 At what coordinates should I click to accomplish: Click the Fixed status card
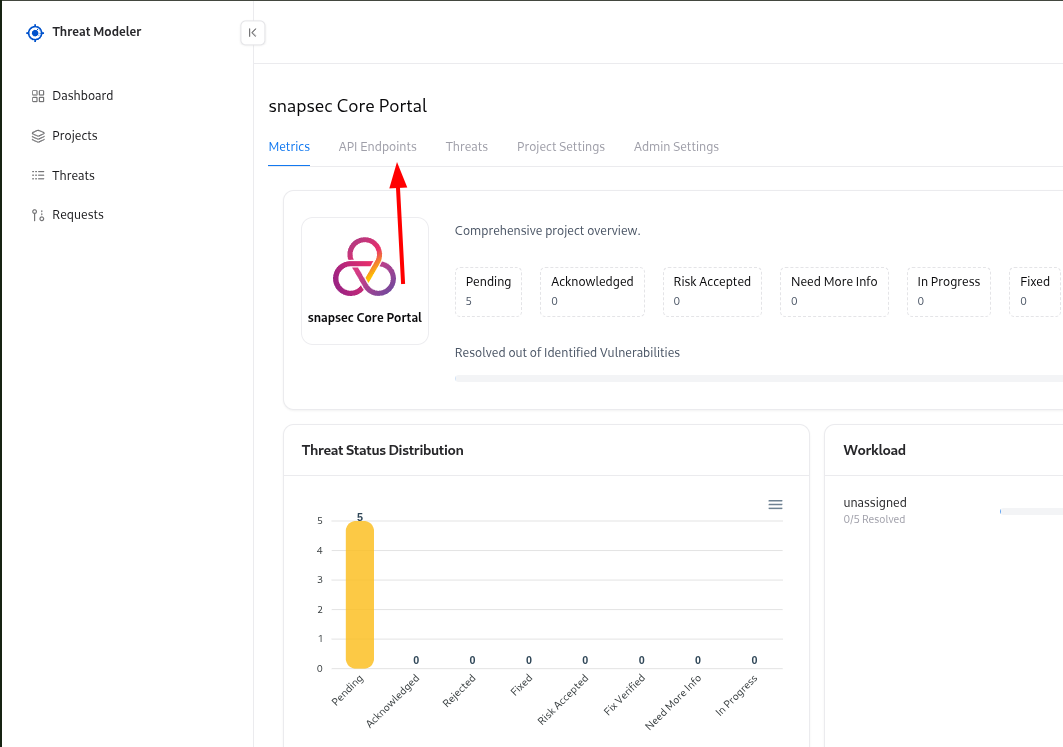[1035, 291]
